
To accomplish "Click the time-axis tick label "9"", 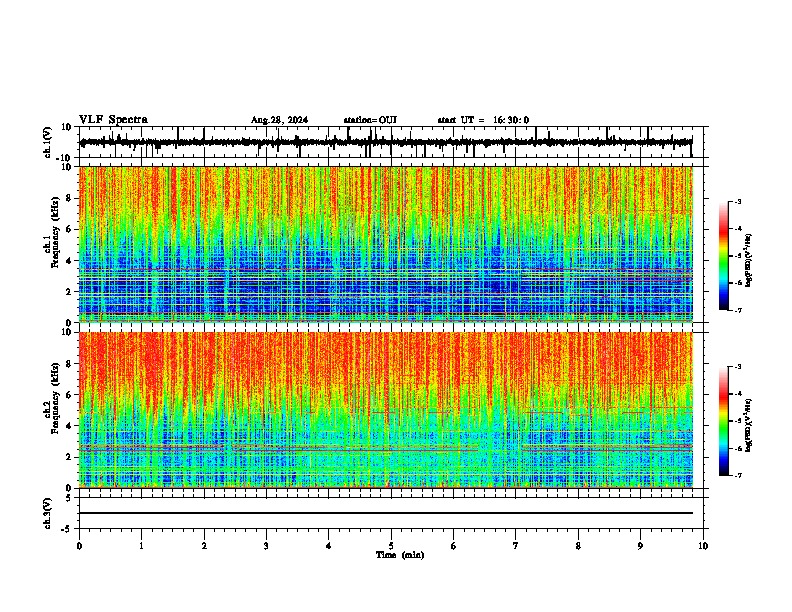I will click(640, 546).
